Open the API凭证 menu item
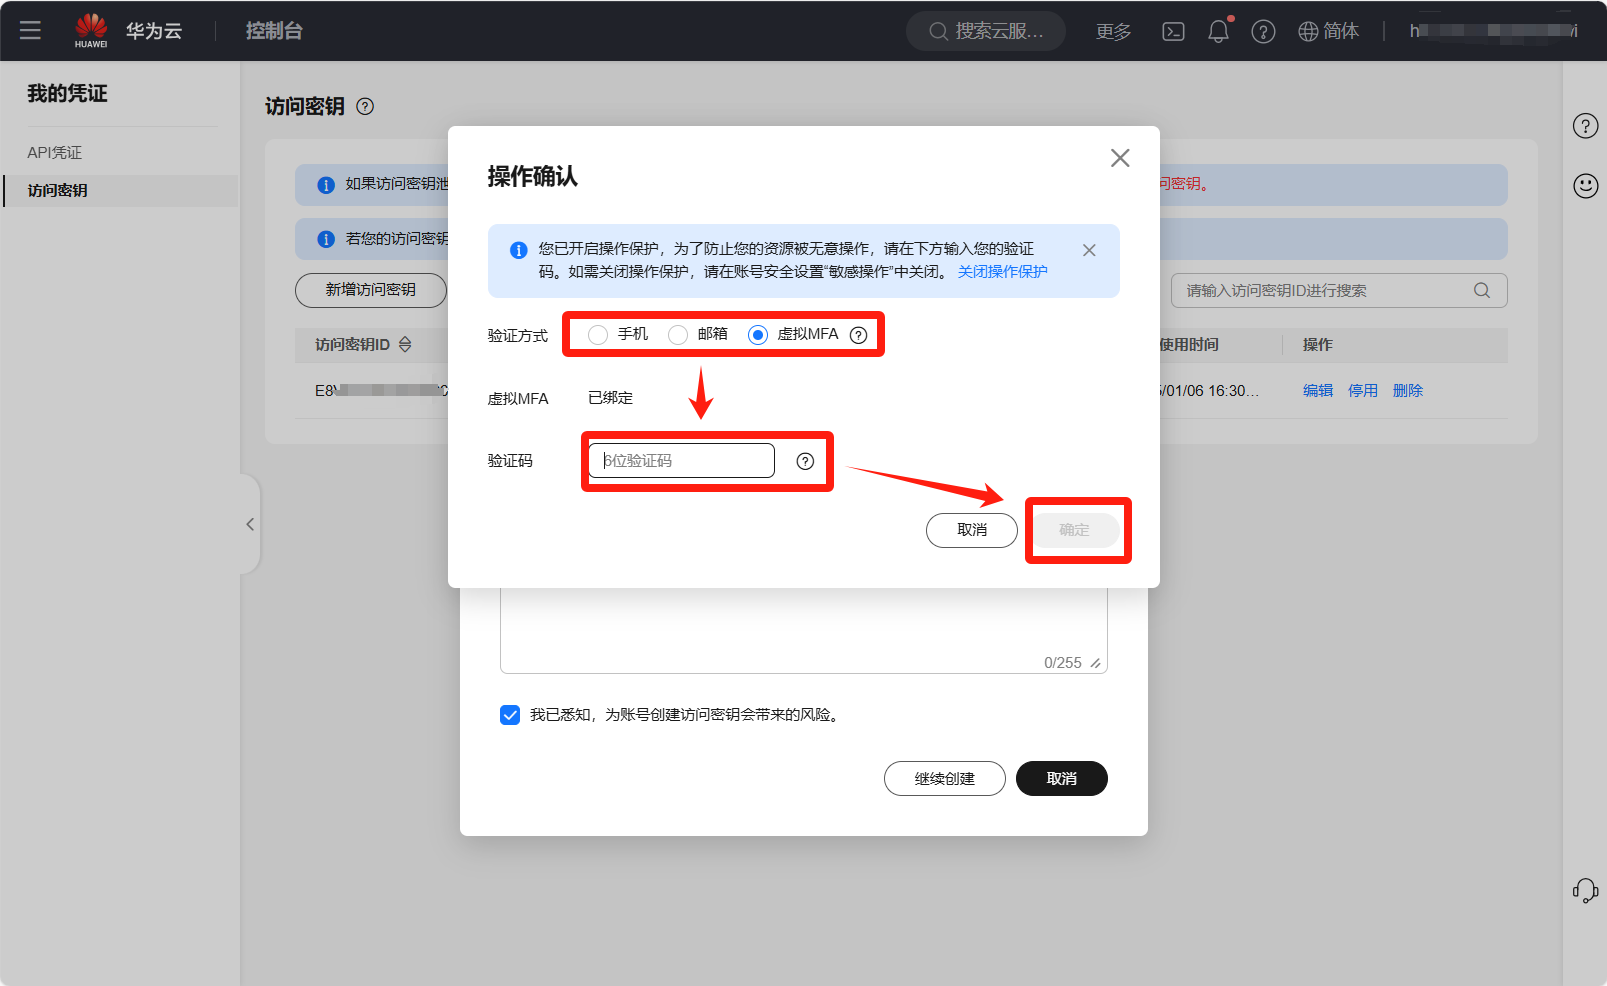The image size is (1607, 986). pos(55,152)
